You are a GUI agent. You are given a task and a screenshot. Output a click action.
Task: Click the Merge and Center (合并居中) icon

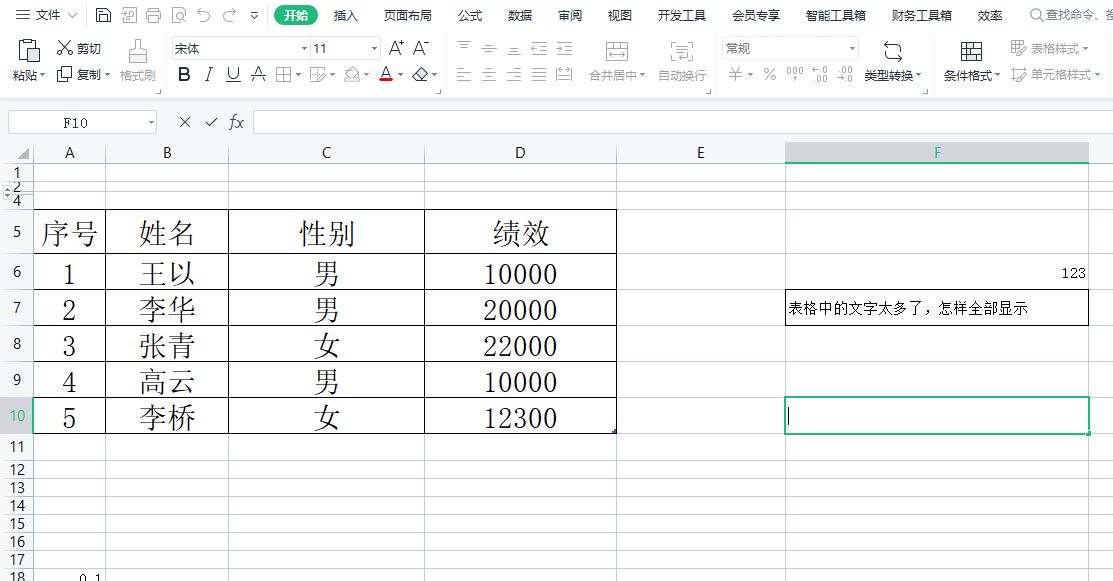[617, 51]
